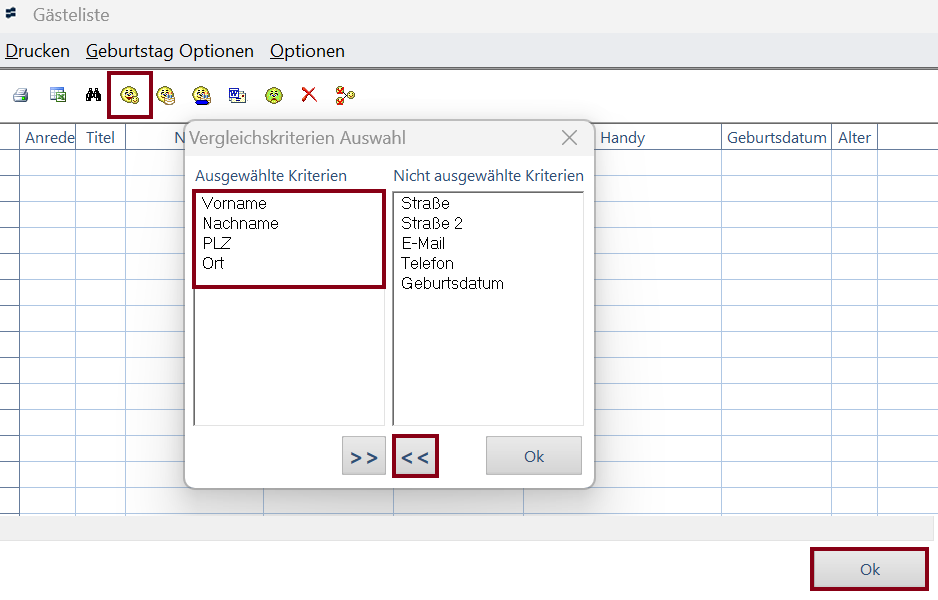Select E-Mail in the unselected criteria list
This screenshot has height=600, width=938.
pyautogui.click(x=423, y=244)
